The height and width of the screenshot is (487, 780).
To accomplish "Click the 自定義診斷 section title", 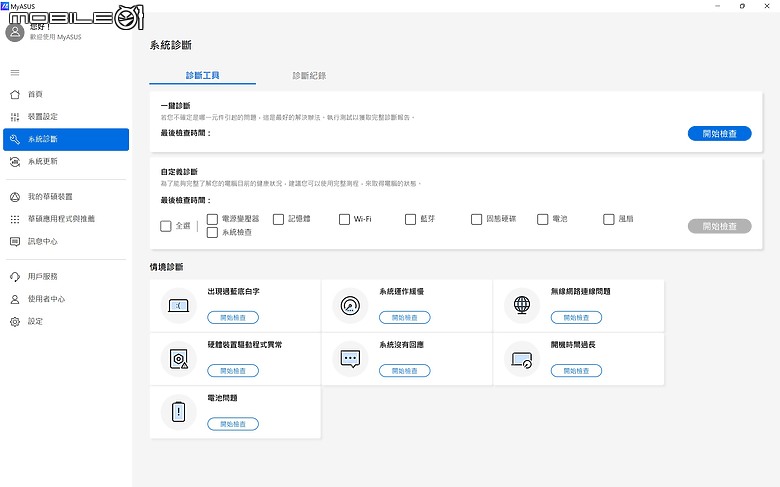I will coord(179,172).
